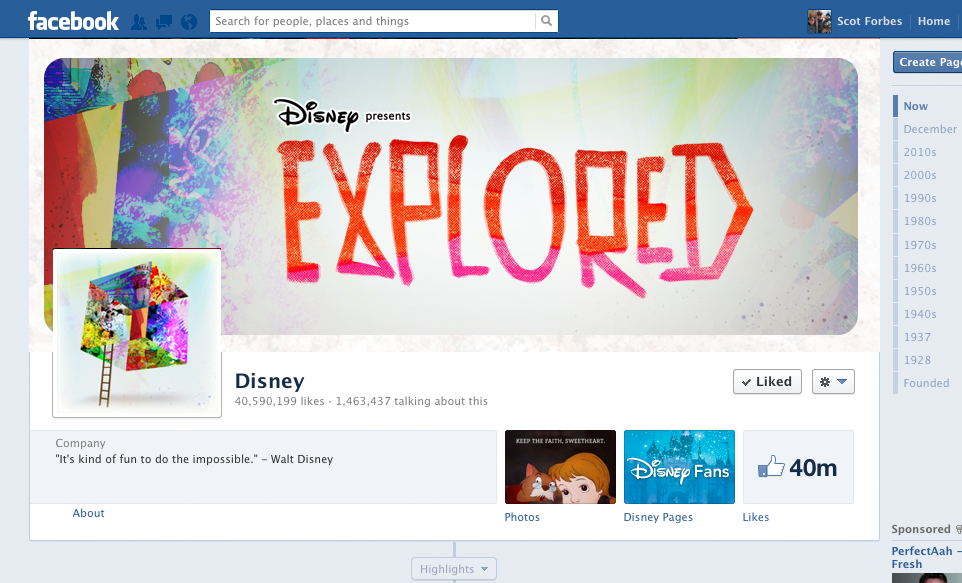Jump to 1950s in timeline
Viewport: 962px width, 583px height.
[x=920, y=292]
